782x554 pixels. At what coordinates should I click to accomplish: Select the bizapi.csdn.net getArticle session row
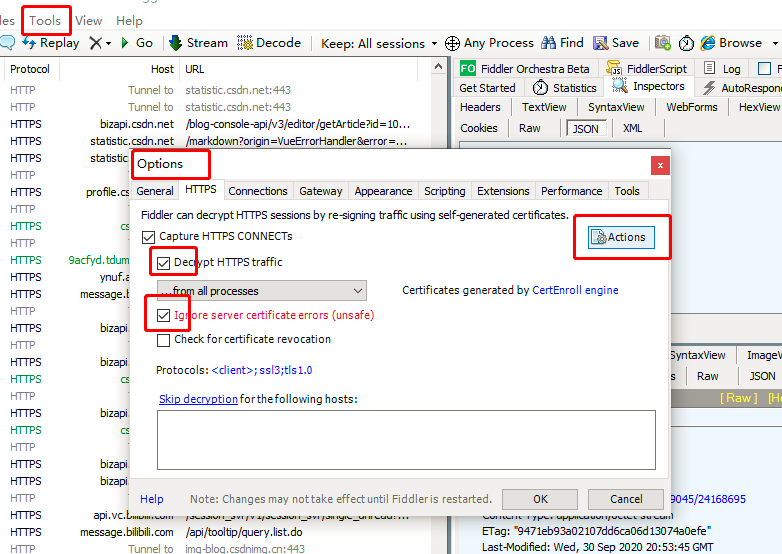point(215,124)
